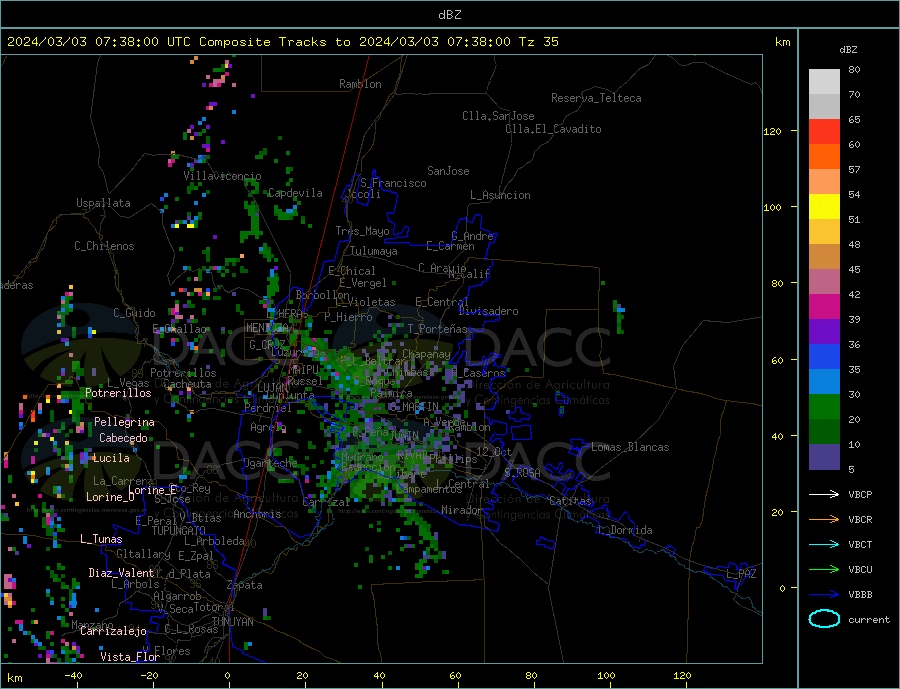This screenshot has height=689, width=900.
Task: Click the 'Villavicencio' map label
Action: coord(222,176)
